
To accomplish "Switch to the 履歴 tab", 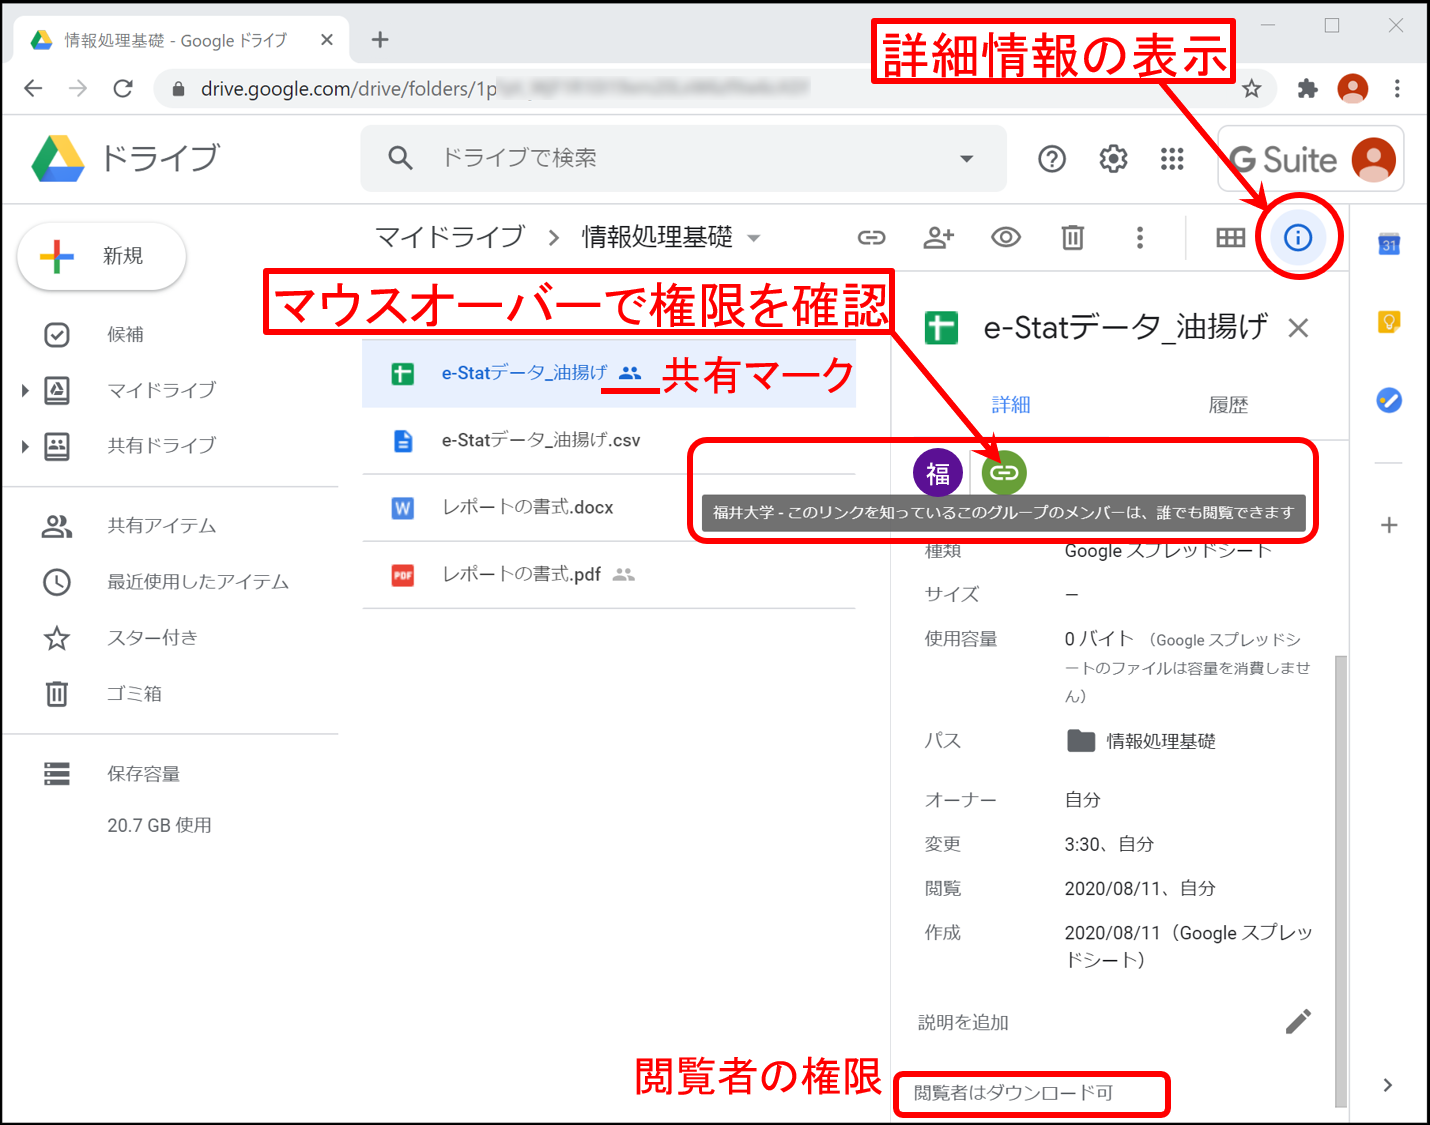I will [x=1228, y=404].
